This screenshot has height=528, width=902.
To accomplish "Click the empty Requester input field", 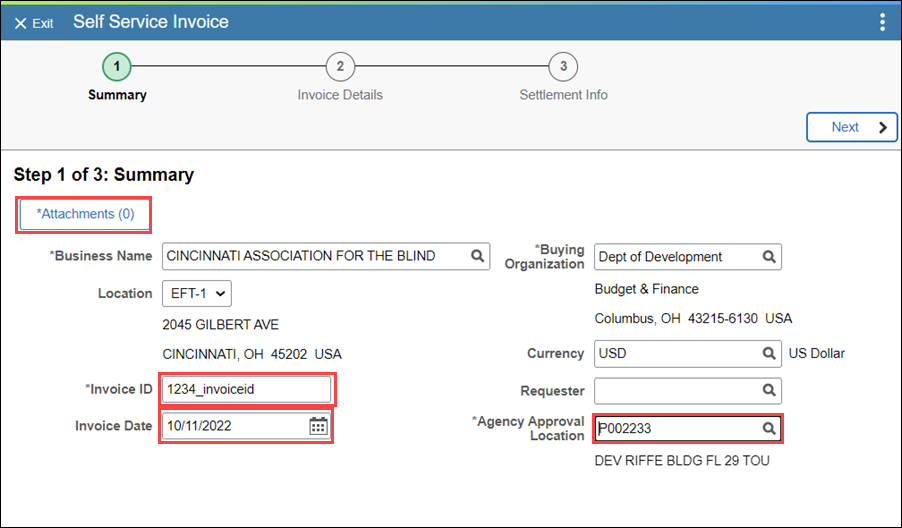I will point(687,391).
